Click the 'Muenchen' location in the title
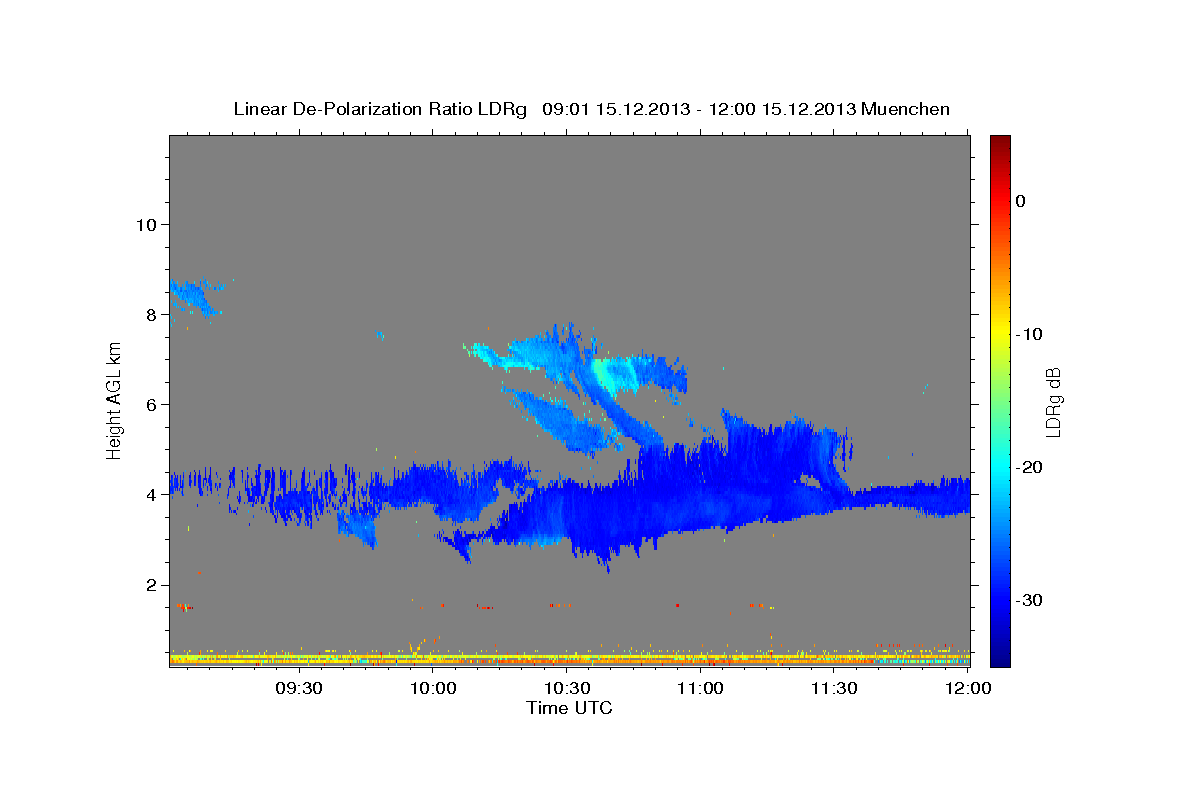Screen dimensions: 1200x800 tap(907, 109)
